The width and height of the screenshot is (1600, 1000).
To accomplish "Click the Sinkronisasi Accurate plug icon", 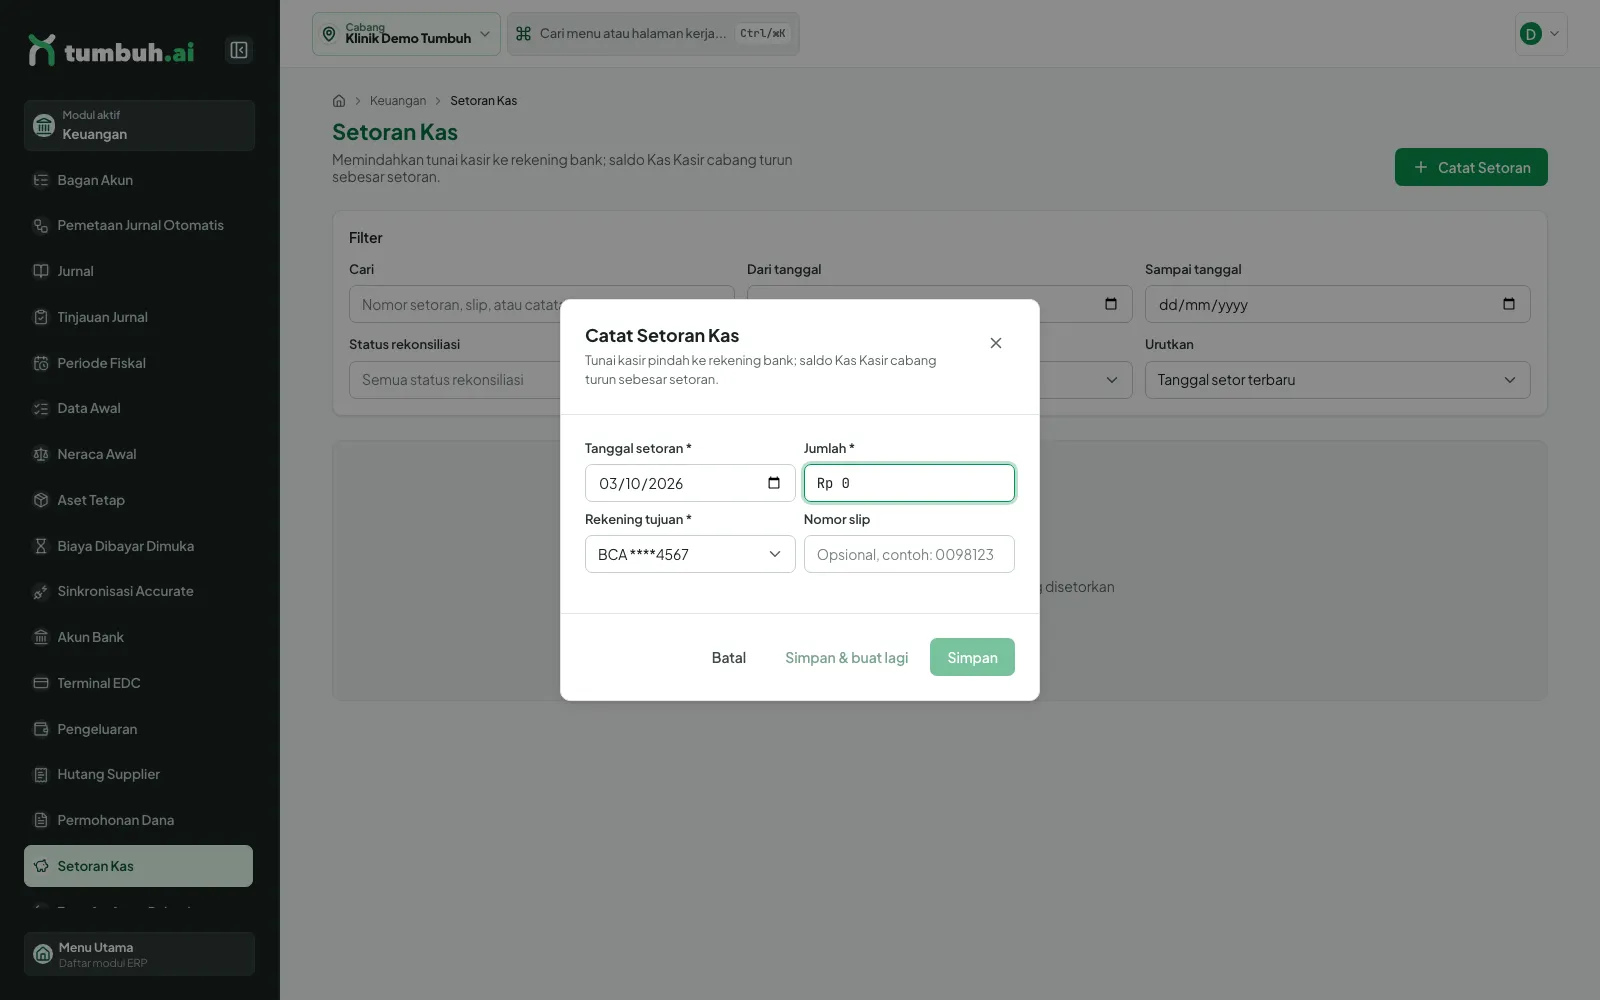I will click(x=41, y=591).
